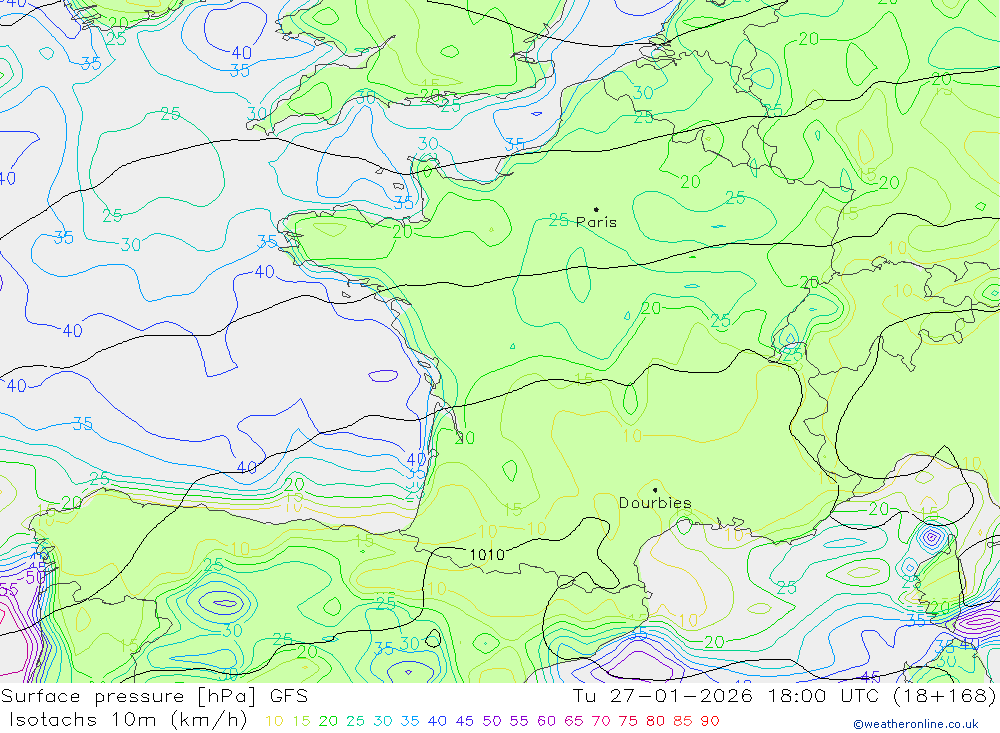Click the Paris city label
Viewport: 1000px width, 733px height.
[596, 222]
